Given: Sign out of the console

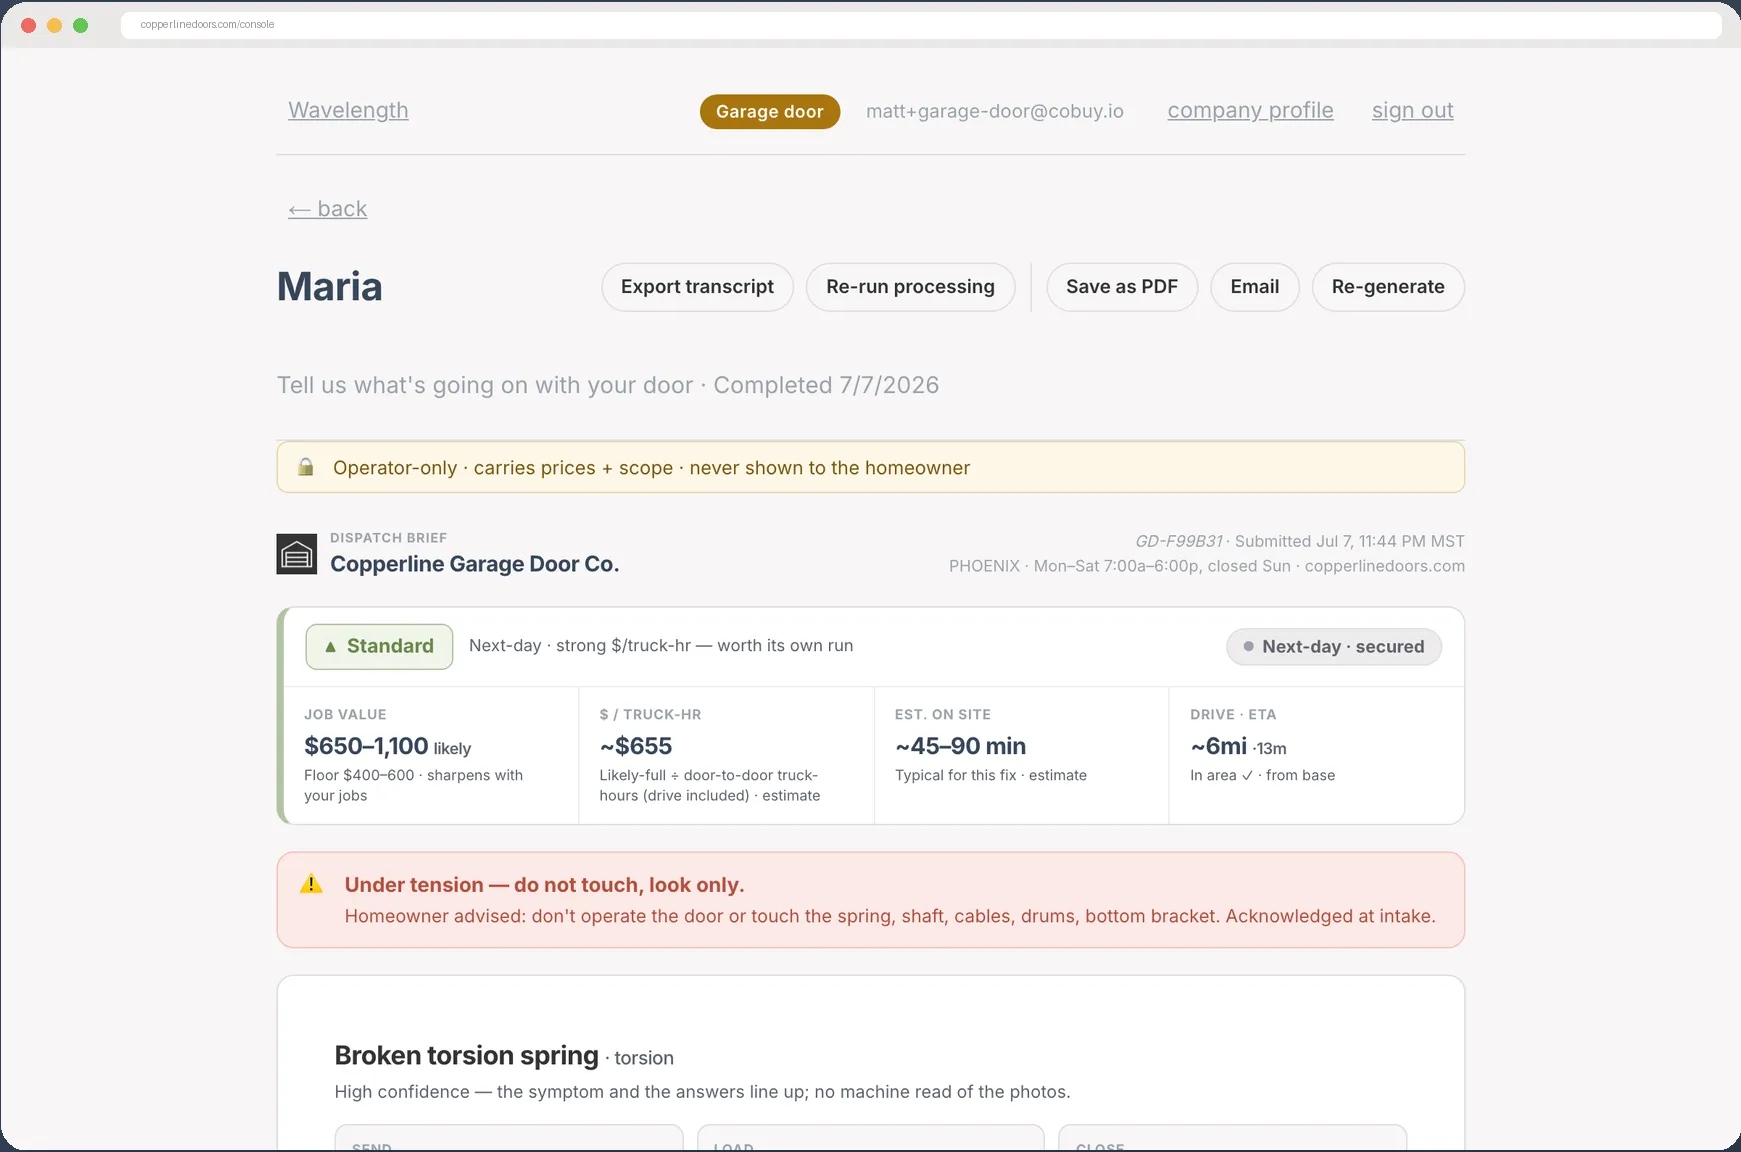Looking at the screenshot, I should [1412, 110].
